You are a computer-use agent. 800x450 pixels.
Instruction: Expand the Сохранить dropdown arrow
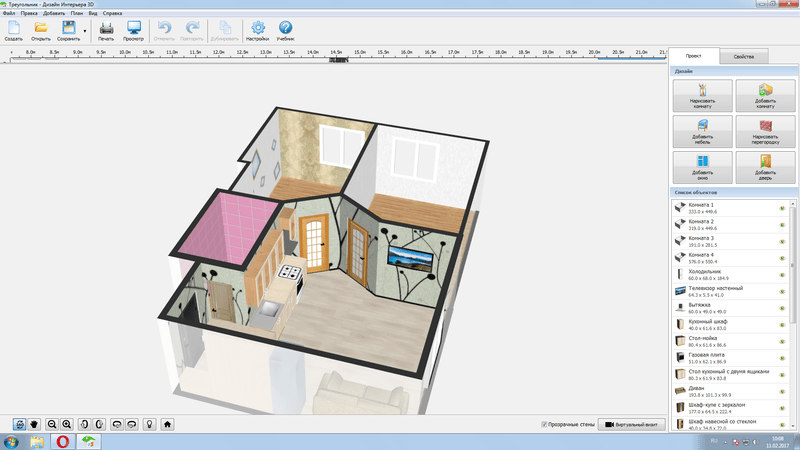tap(86, 31)
